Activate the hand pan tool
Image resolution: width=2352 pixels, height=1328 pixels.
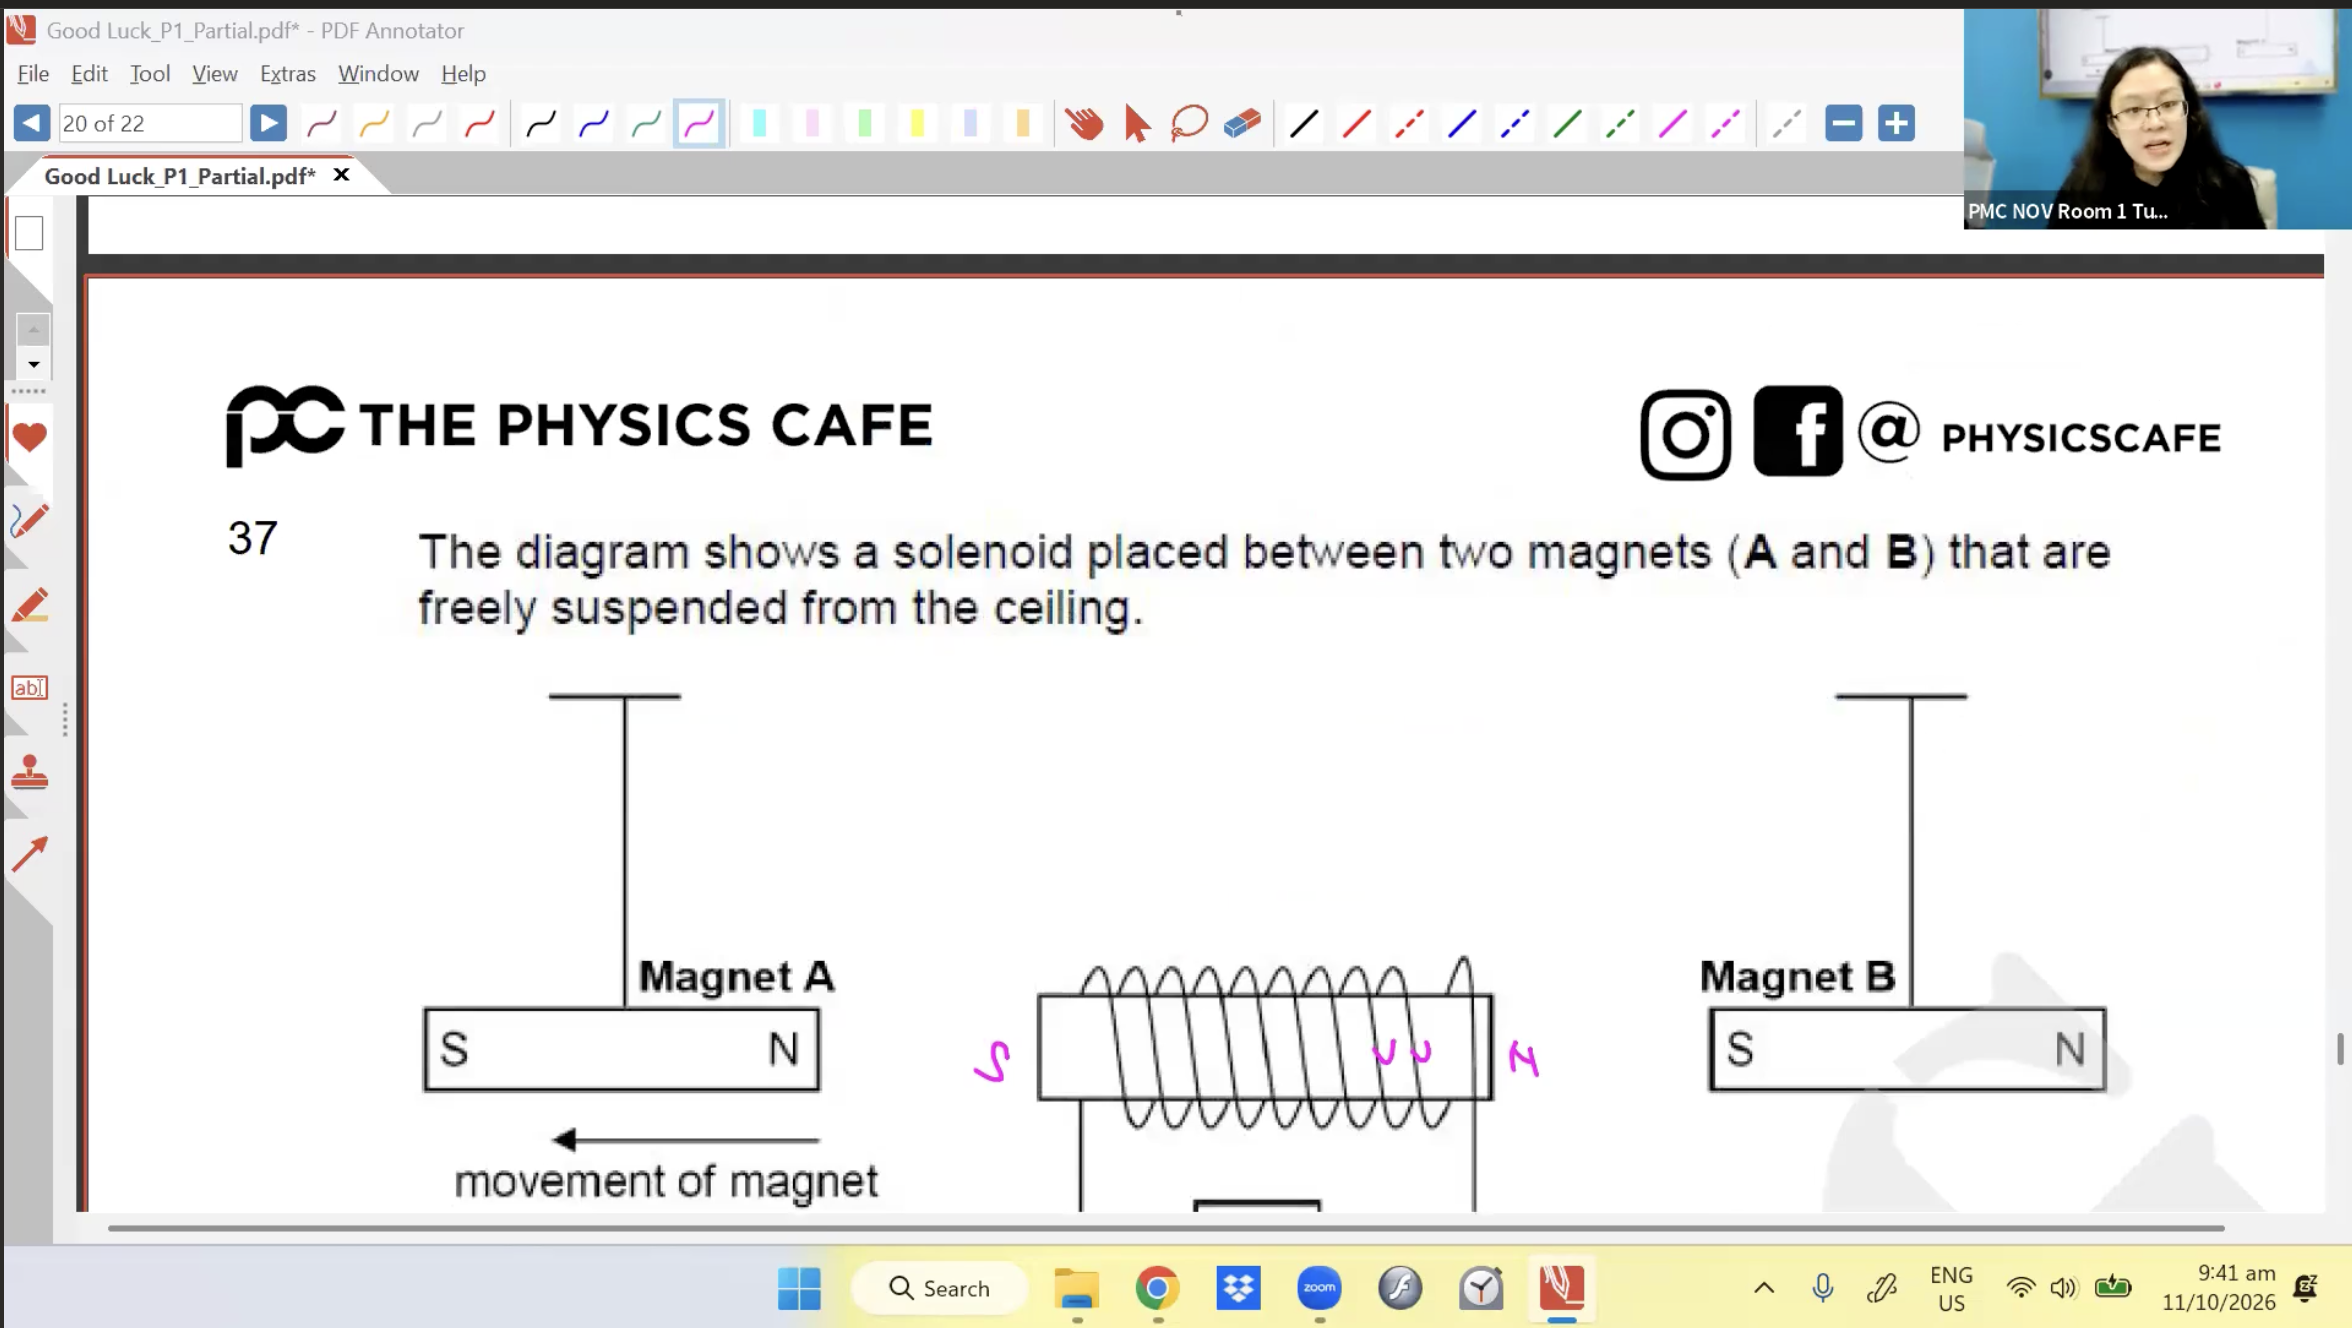[x=1084, y=124]
